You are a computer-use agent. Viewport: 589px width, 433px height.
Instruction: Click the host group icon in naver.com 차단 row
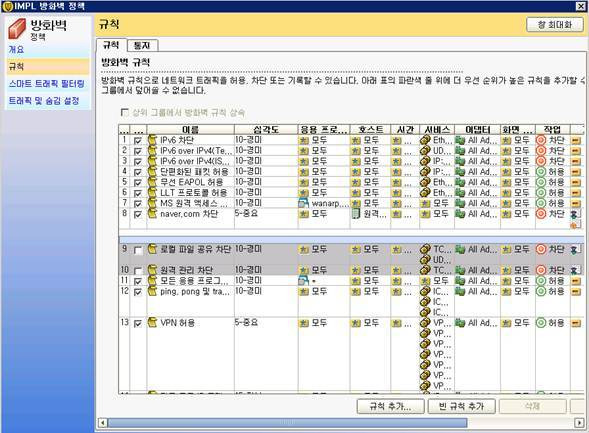point(356,214)
